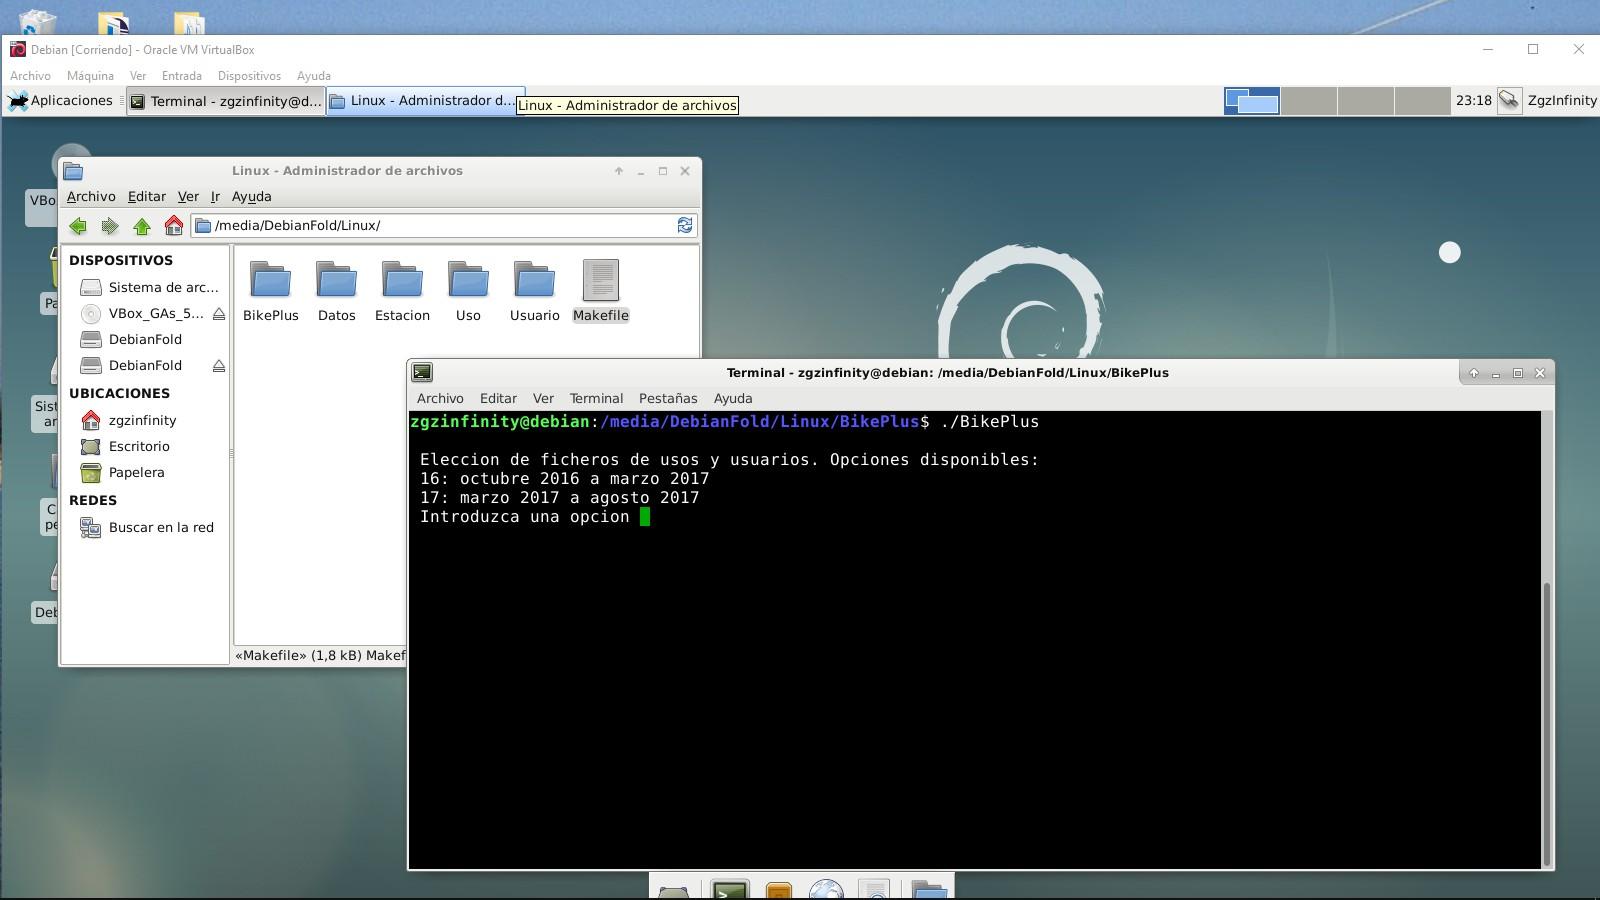Go to home folder using house icon

pyautogui.click(x=174, y=226)
